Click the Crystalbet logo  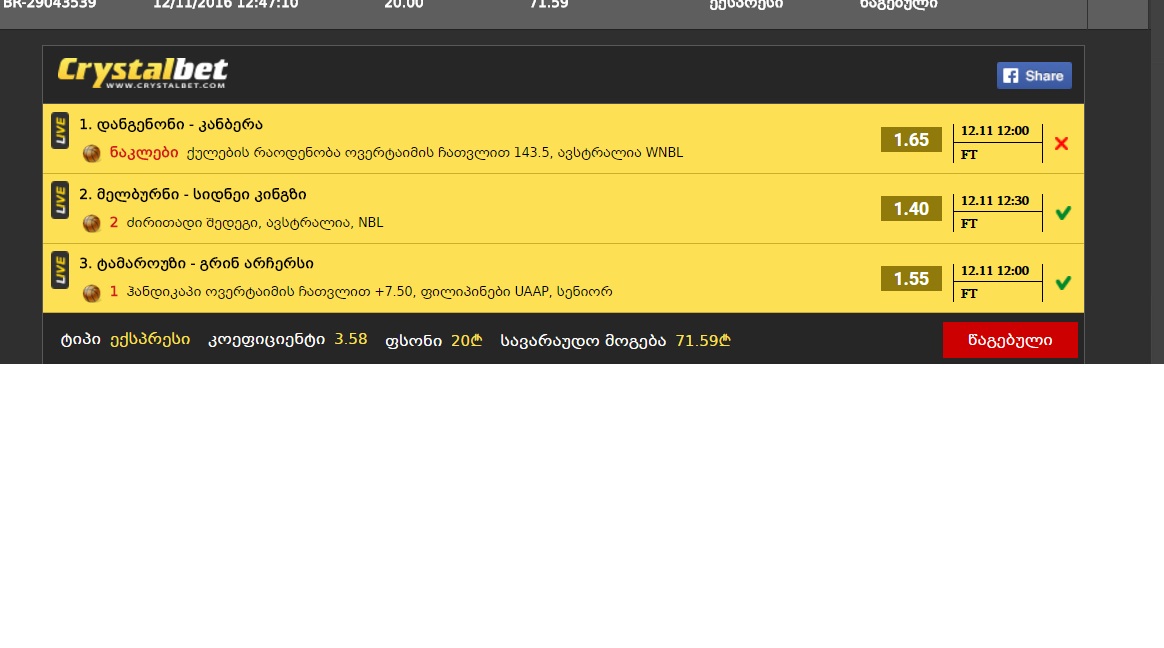(x=143, y=73)
